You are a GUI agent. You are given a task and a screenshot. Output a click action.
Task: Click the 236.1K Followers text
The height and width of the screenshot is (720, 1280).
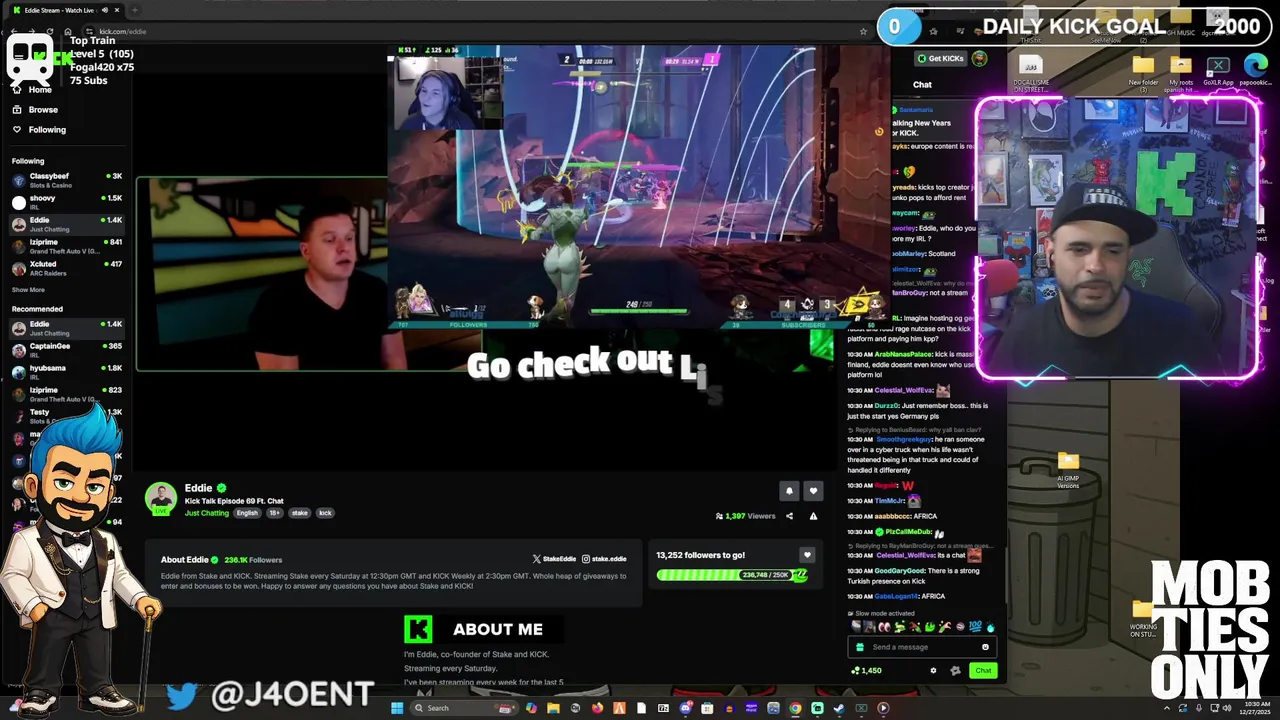tap(253, 560)
